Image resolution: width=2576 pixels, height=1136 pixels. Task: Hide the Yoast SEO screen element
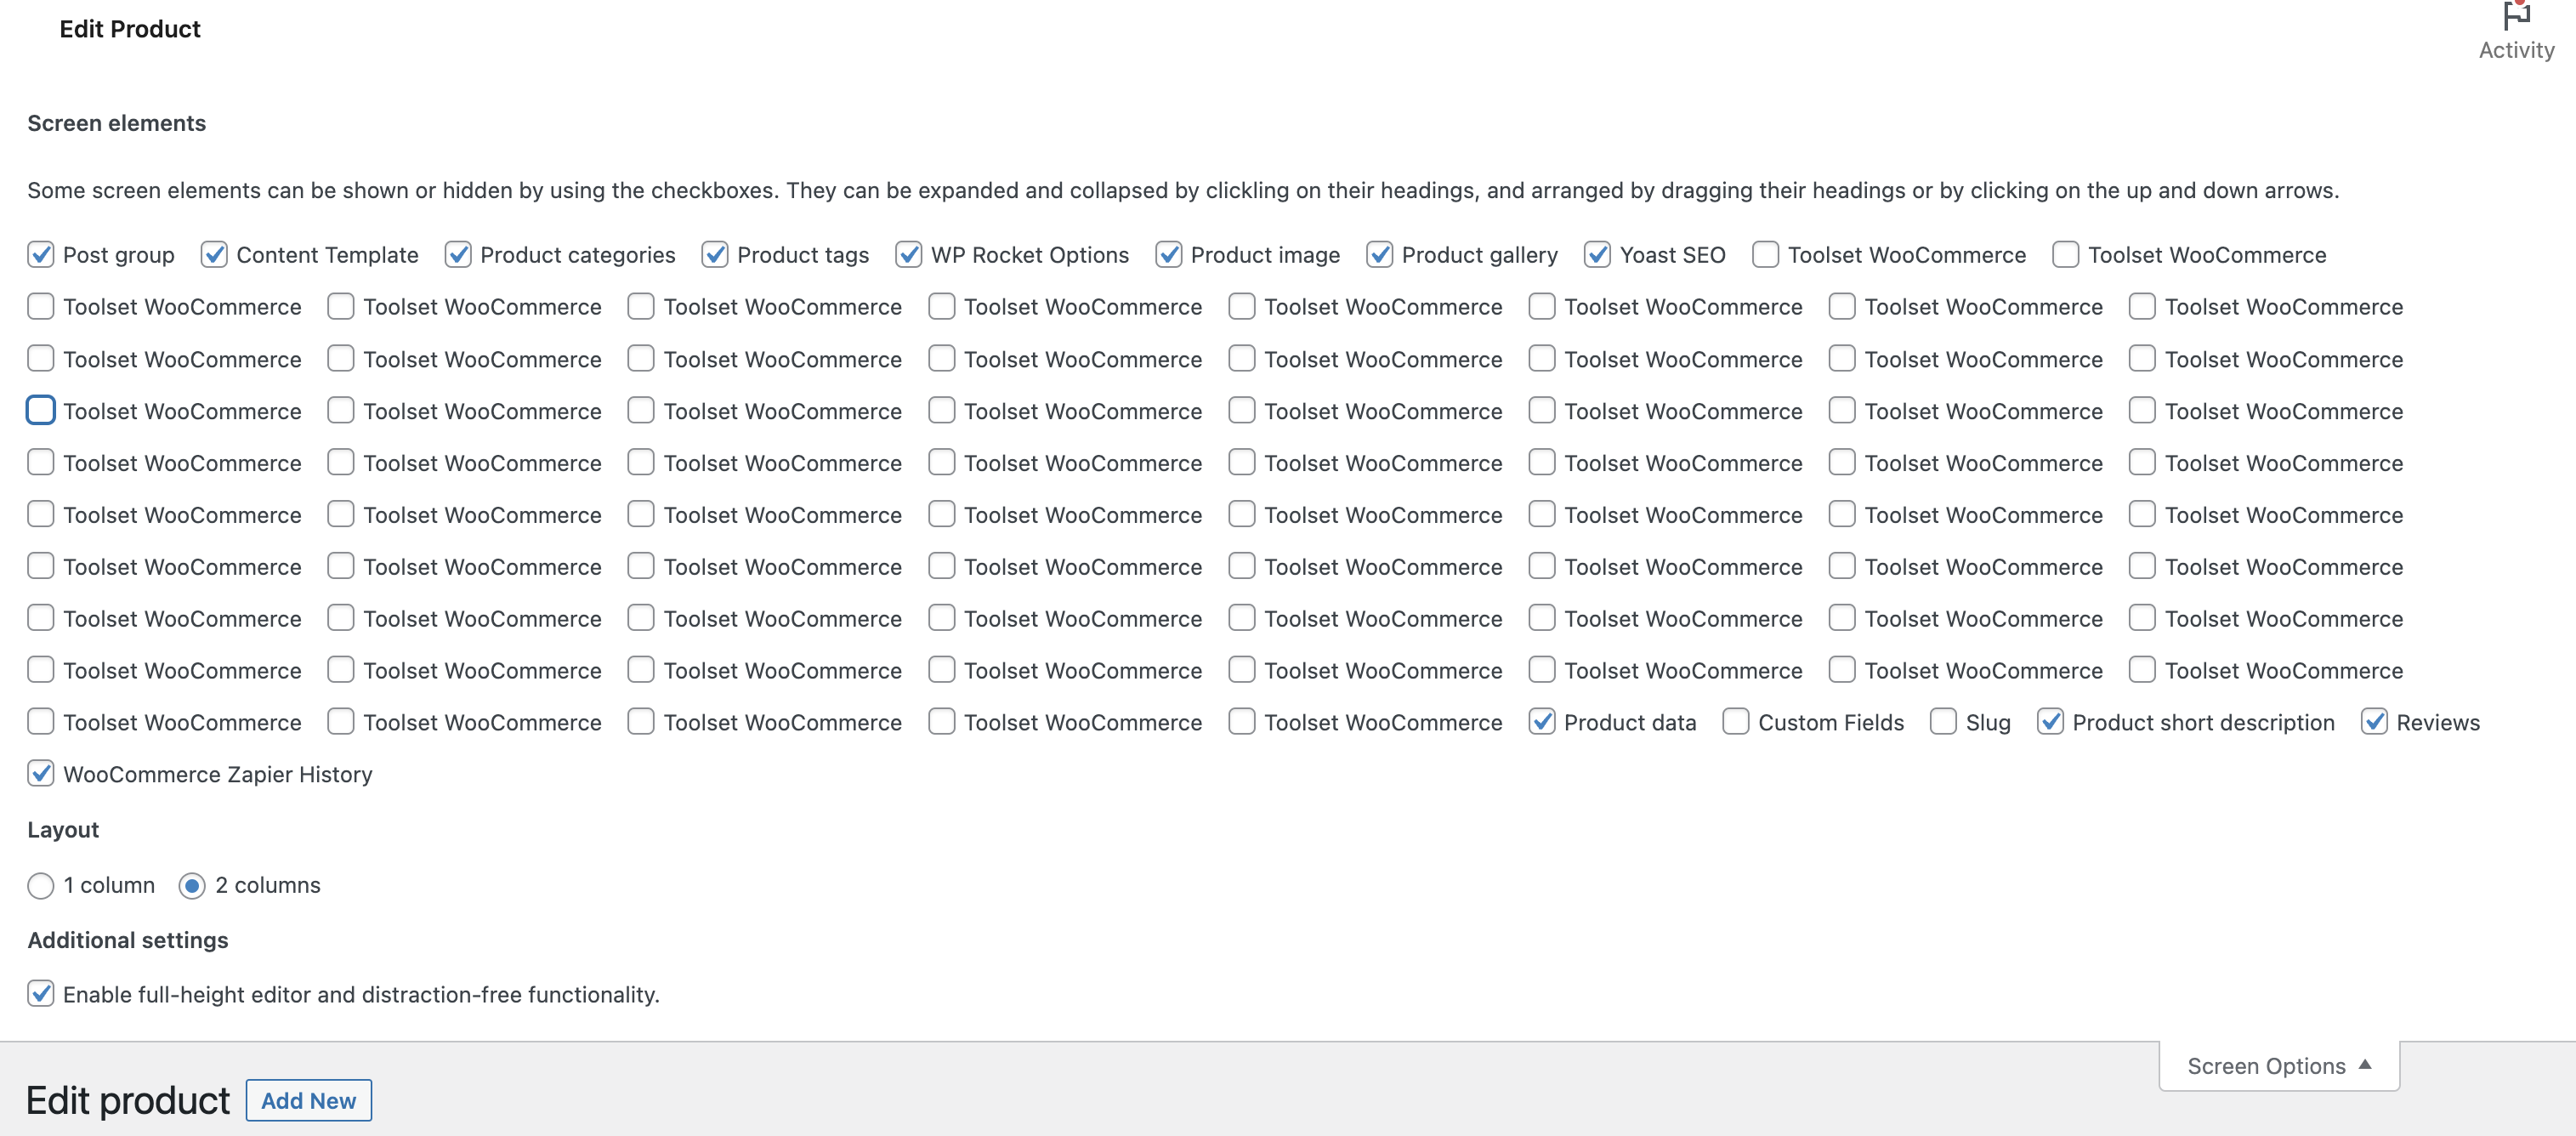[1598, 255]
